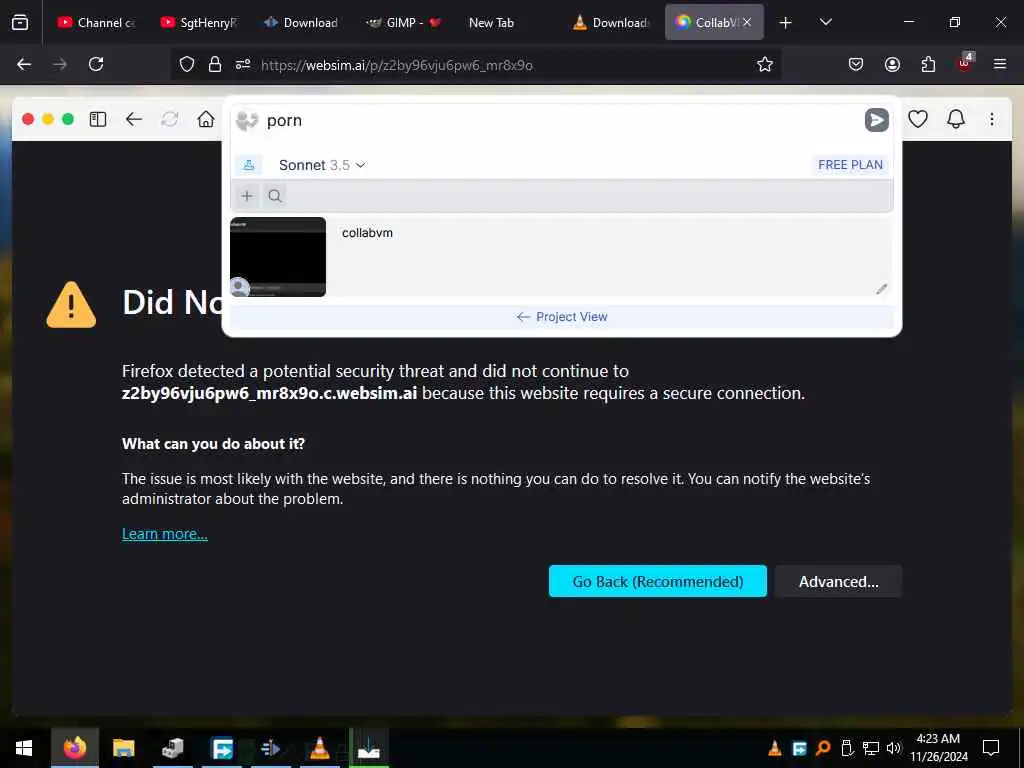Open File Explorer from taskbar

point(123,748)
